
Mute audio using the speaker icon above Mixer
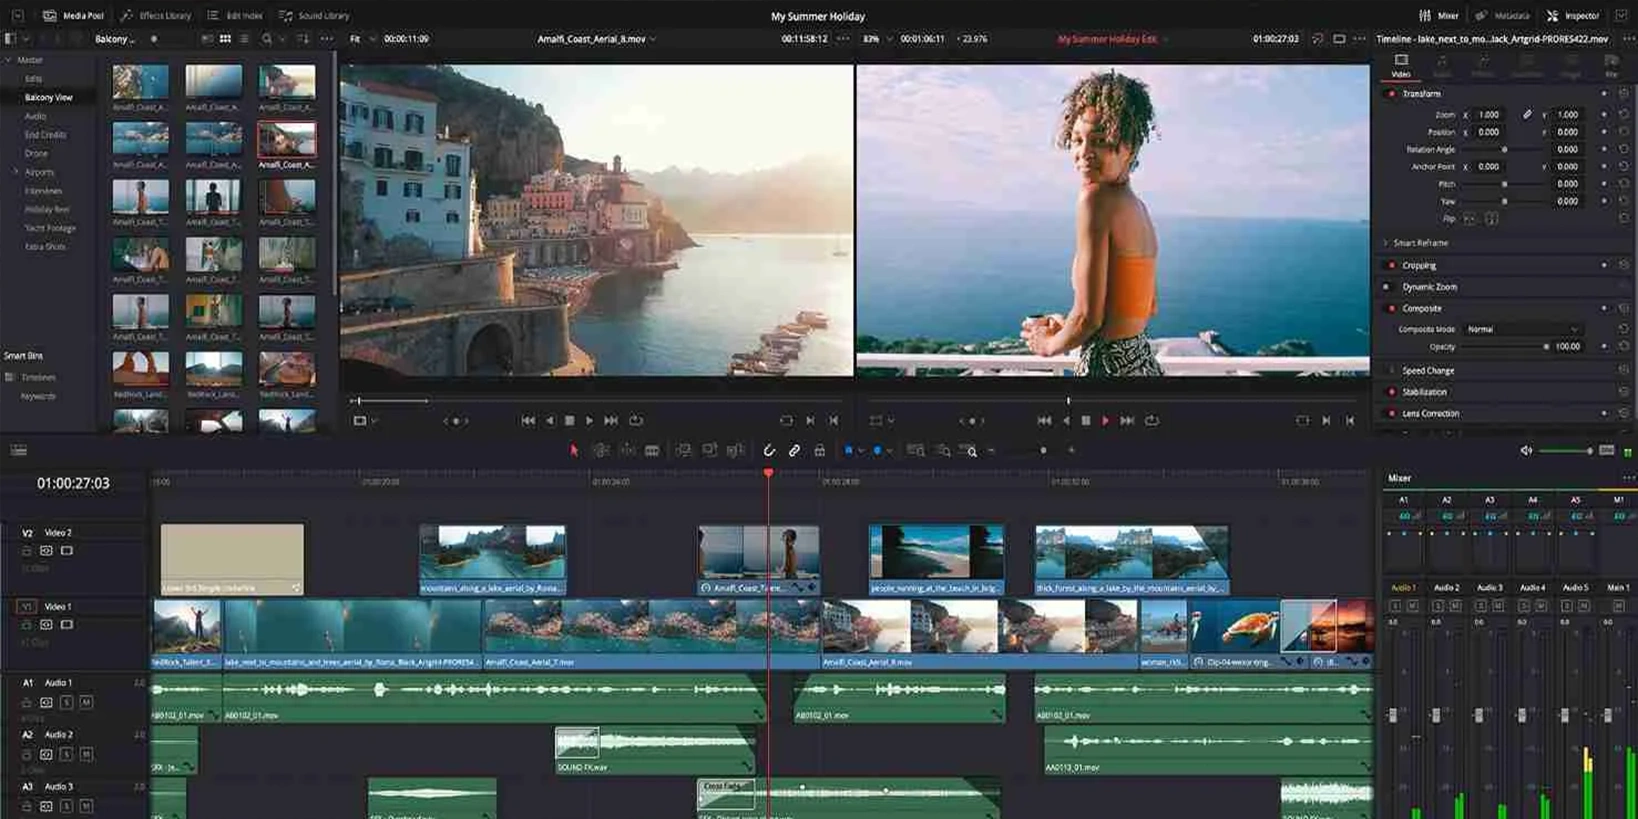coord(1526,451)
